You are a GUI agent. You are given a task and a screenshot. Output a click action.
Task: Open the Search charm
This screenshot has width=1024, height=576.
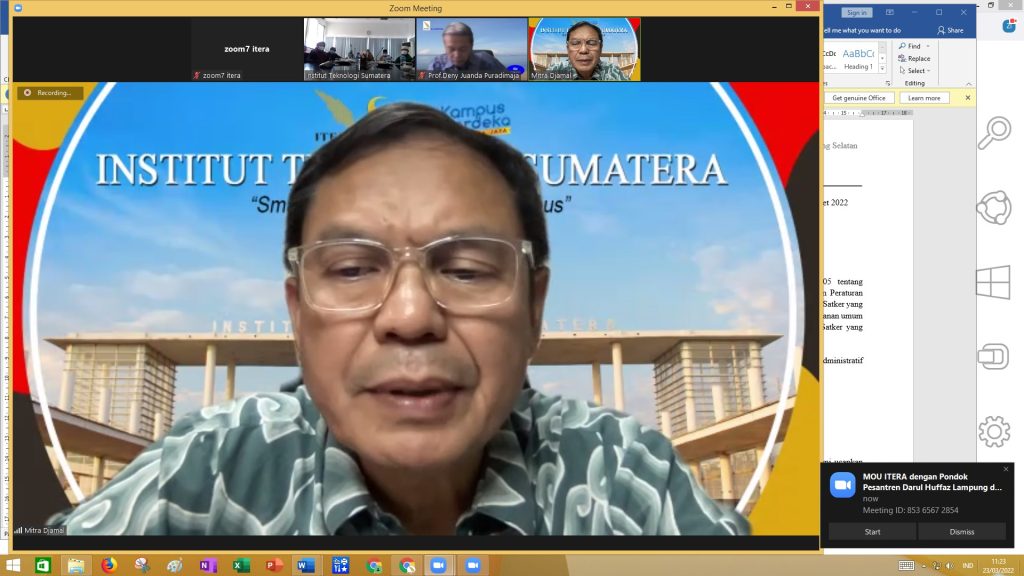(994, 133)
